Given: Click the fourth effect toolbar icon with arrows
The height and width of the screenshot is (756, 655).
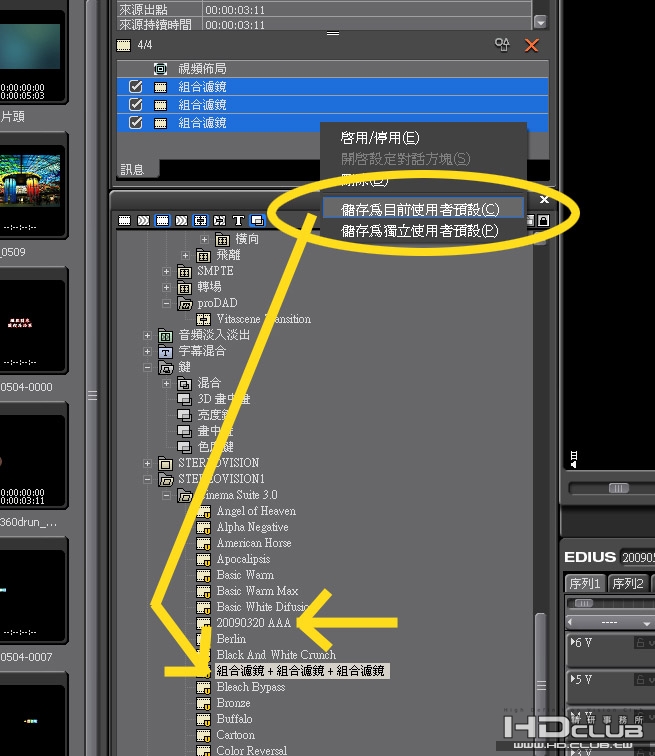Looking at the screenshot, I should tap(181, 221).
